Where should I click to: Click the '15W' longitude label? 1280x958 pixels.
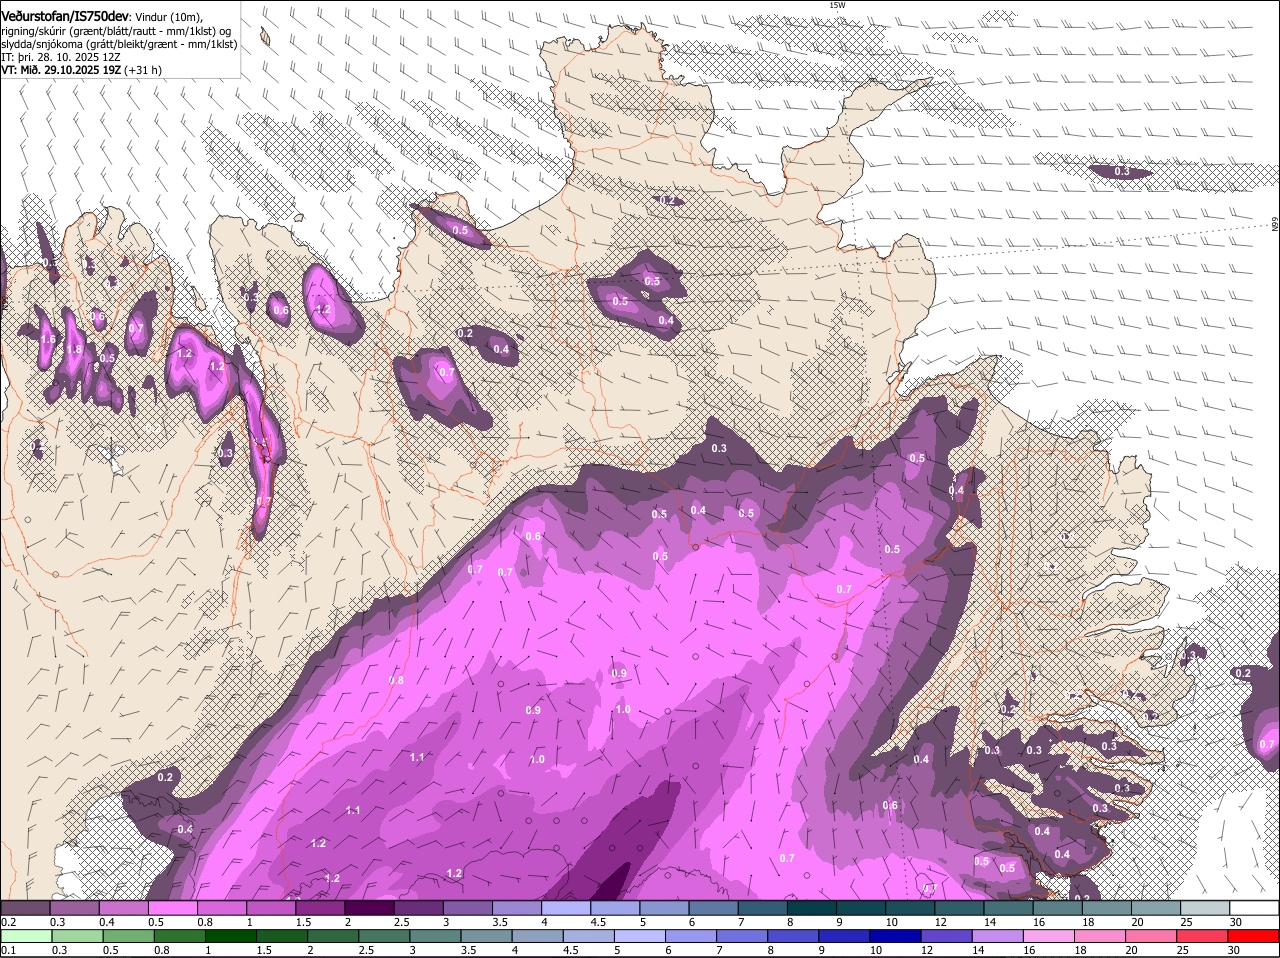click(837, 5)
